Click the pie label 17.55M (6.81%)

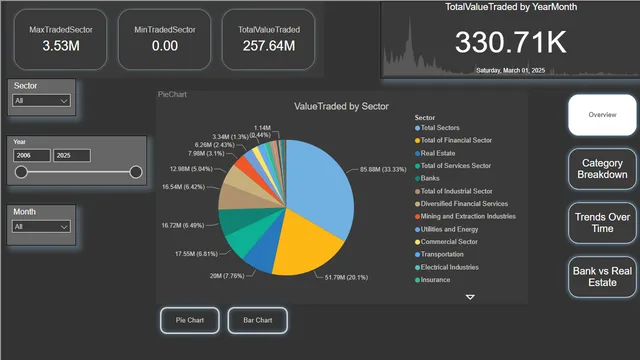pyautogui.click(x=196, y=254)
